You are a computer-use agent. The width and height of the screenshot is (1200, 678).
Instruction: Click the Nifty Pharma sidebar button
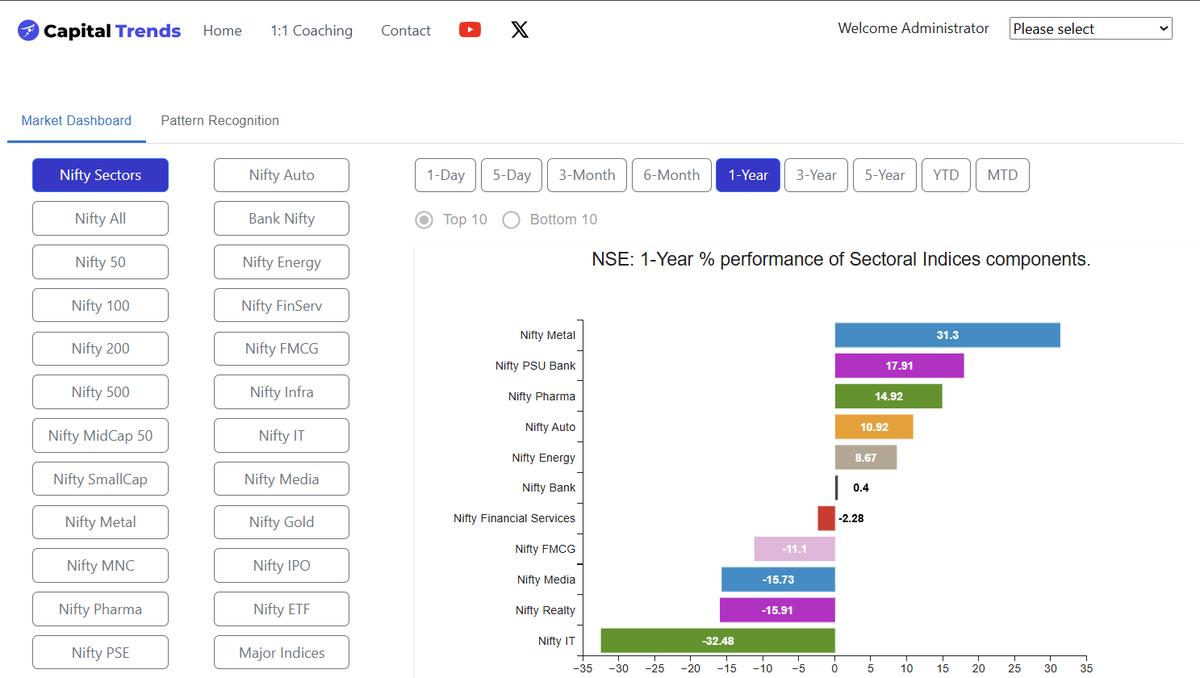click(100, 609)
